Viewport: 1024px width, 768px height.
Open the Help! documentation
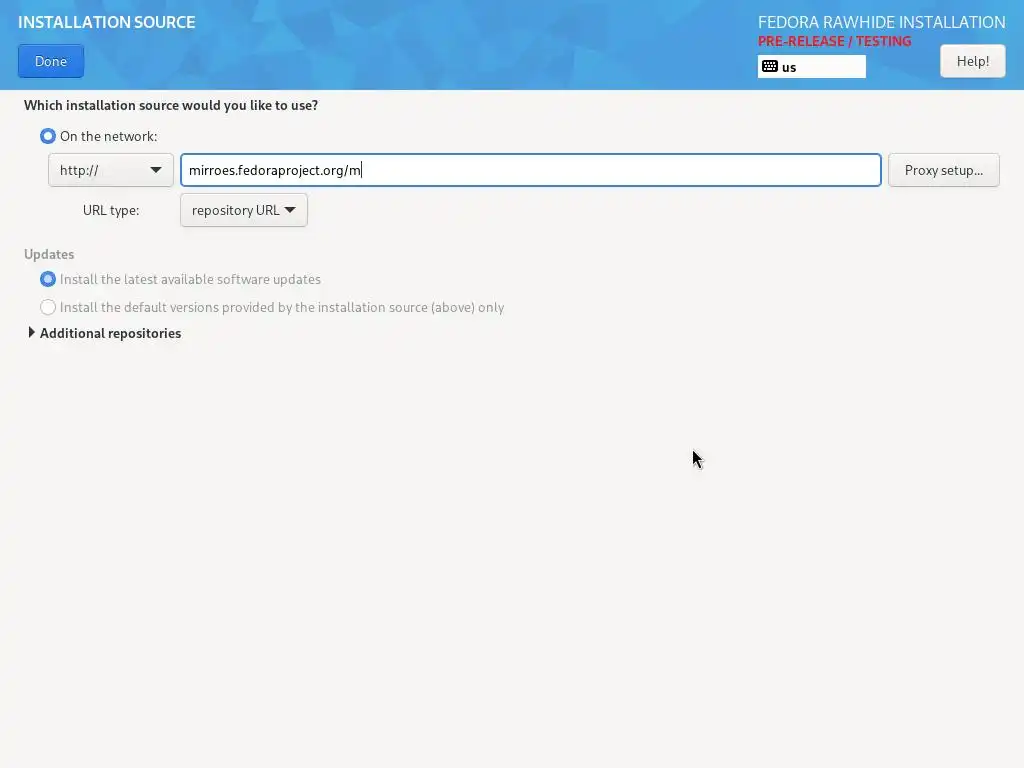[972, 61]
